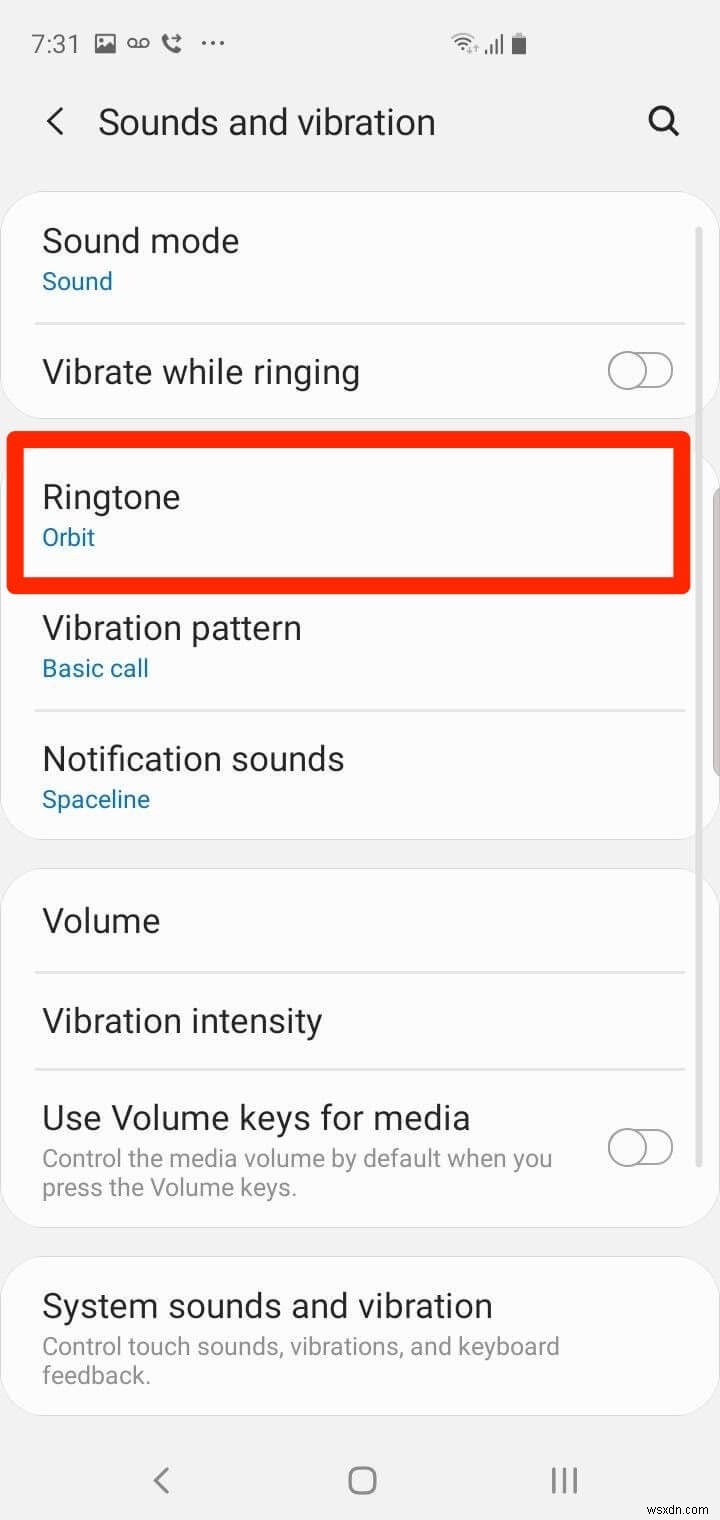Toggle Use Volume keys for media switch
The width and height of the screenshot is (720, 1520).
click(x=640, y=1147)
